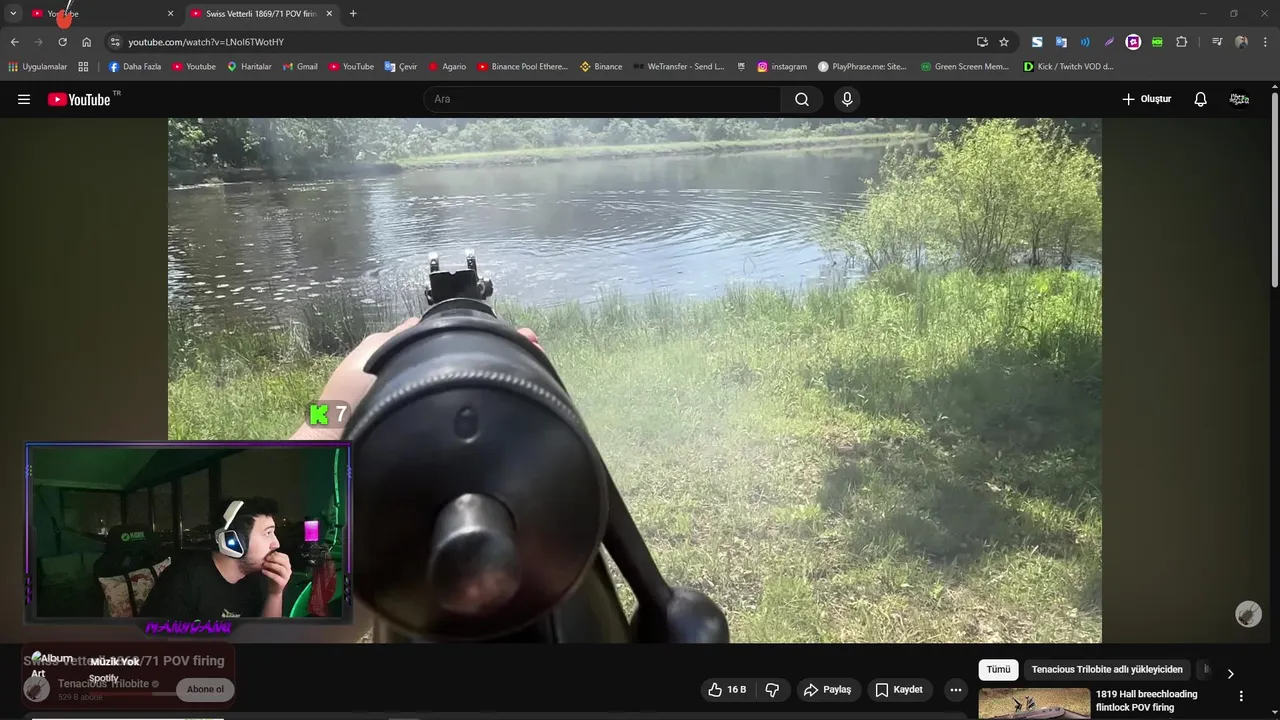Open the Çevir translate bookmark
Viewport: 1280px width, 720px height.
[x=401, y=67]
